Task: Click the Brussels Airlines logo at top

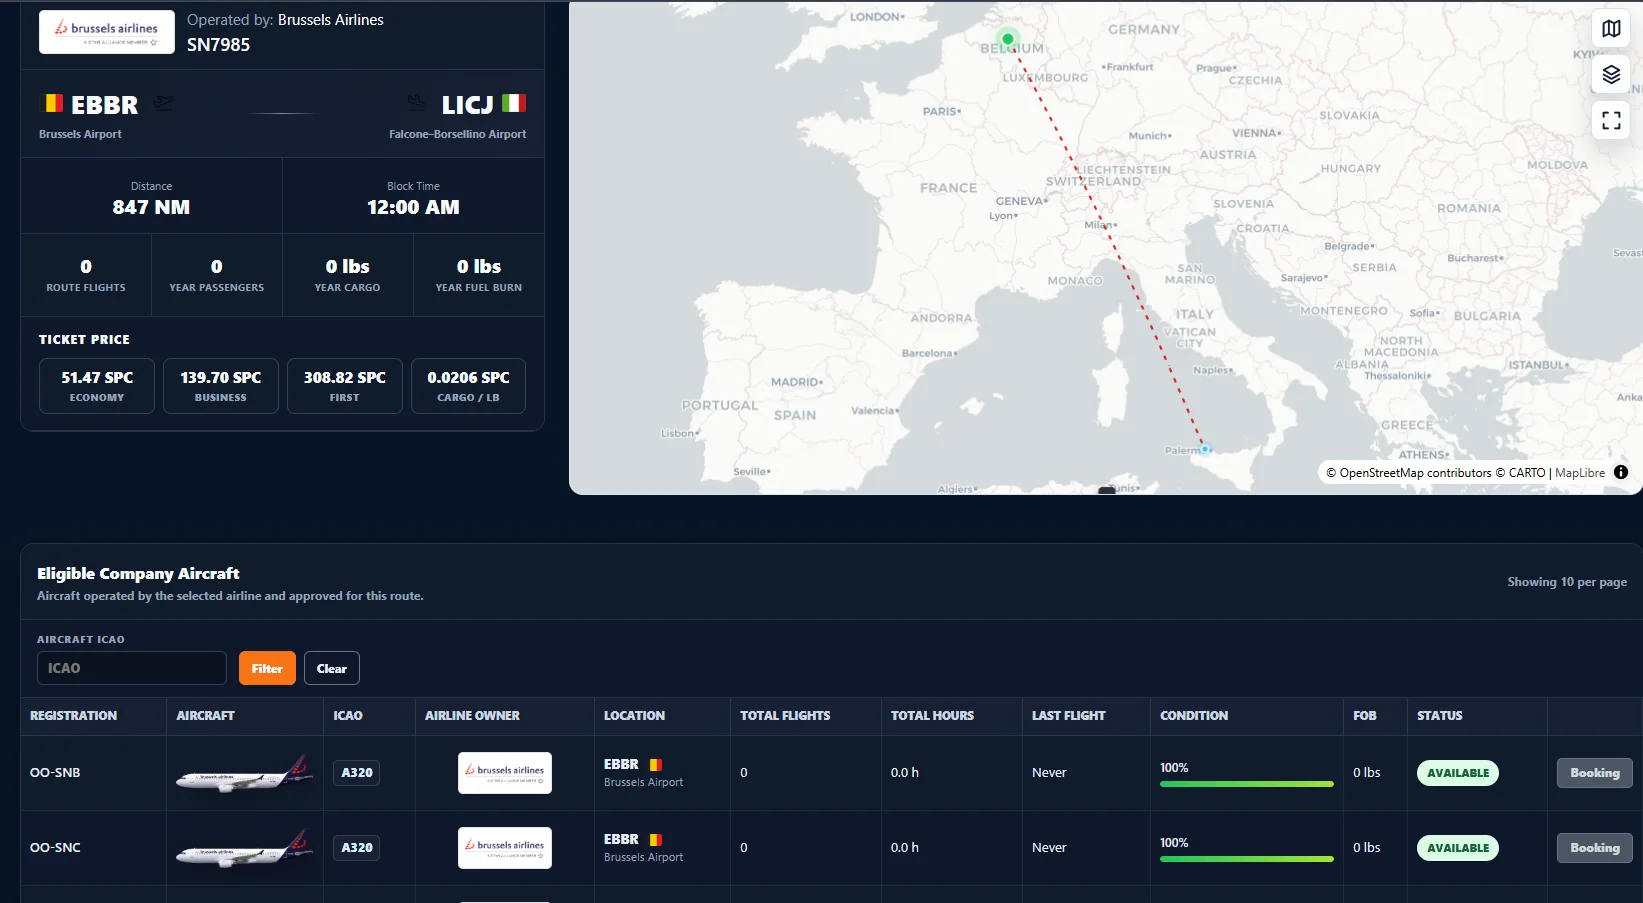Action: click(x=107, y=32)
